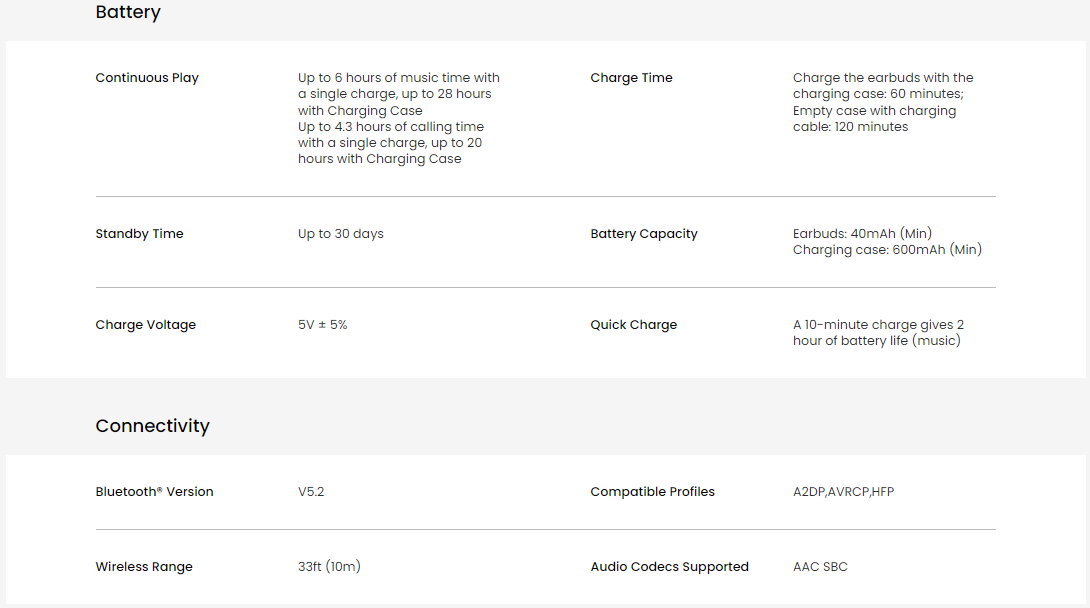1090x608 pixels.
Task: Click the Connectivity section heading
Action: [152, 425]
